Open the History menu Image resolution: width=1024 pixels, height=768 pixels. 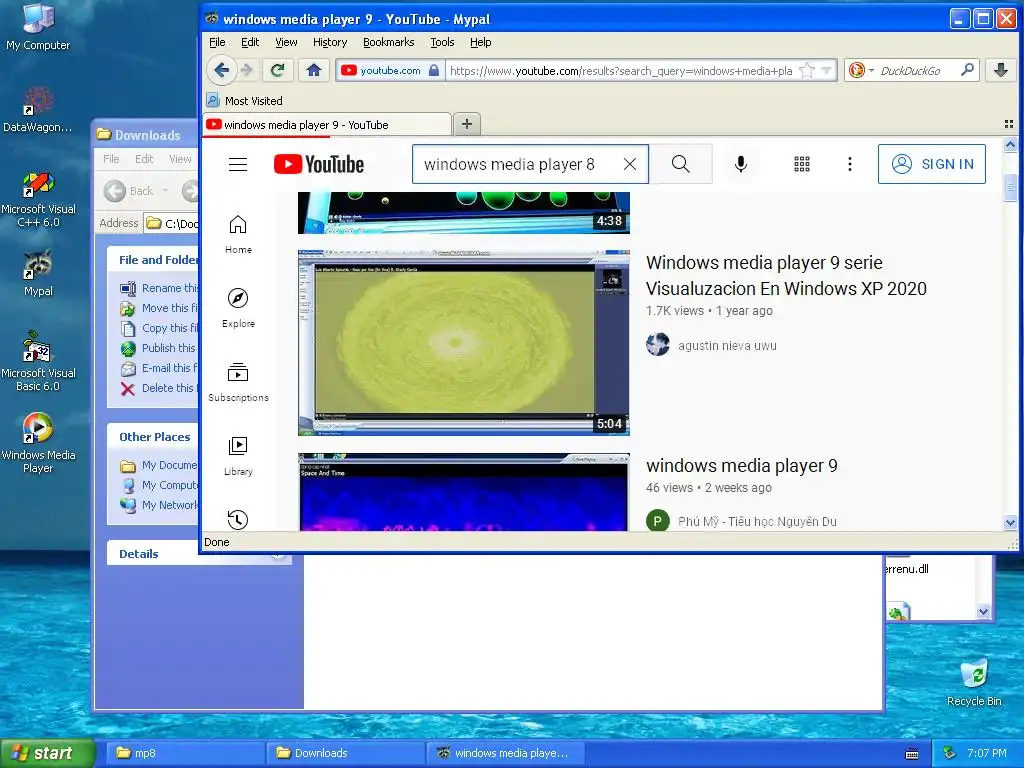point(330,42)
